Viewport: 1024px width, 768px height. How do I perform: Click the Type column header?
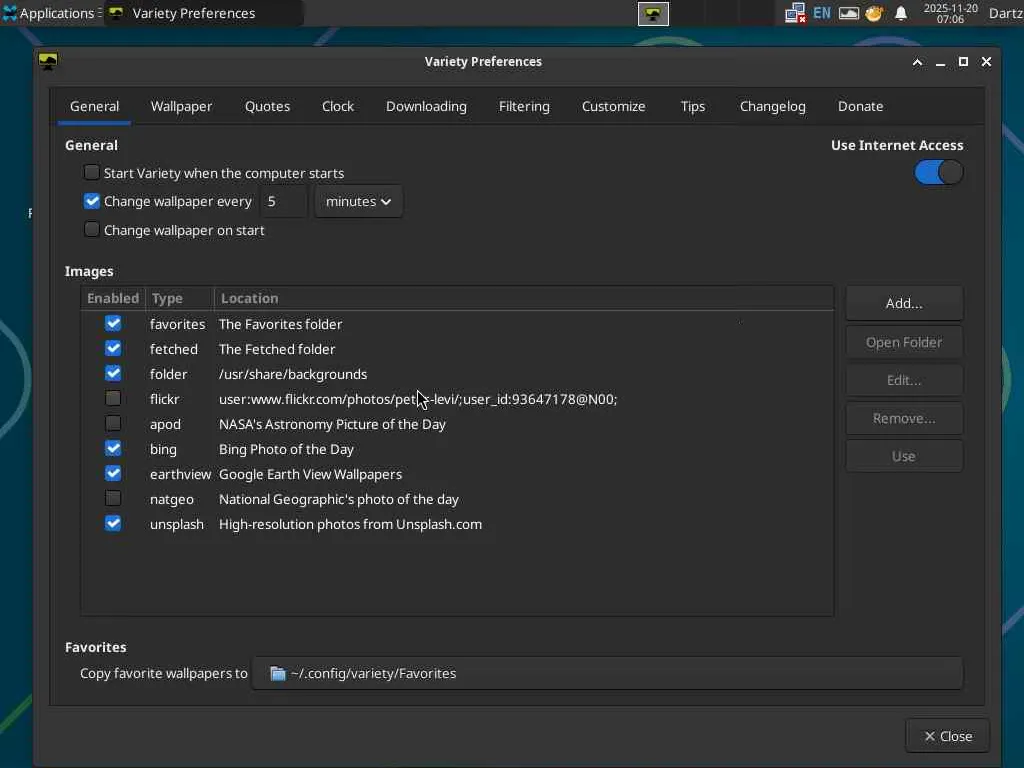(x=180, y=298)
